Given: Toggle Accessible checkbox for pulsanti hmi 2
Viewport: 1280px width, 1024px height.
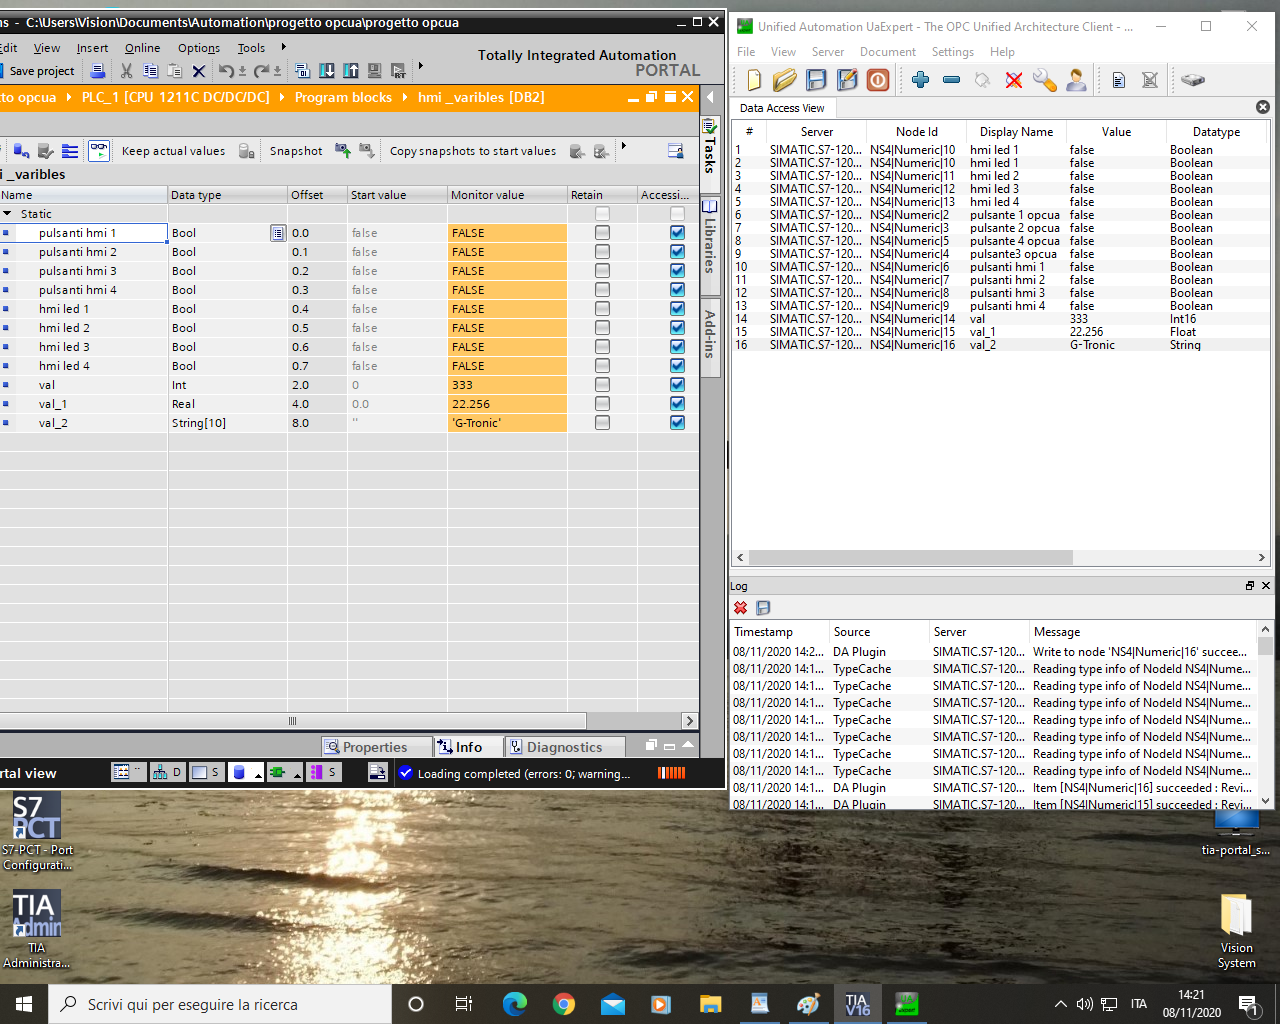Looking at the screenshot, I should (x=677, y=252).
